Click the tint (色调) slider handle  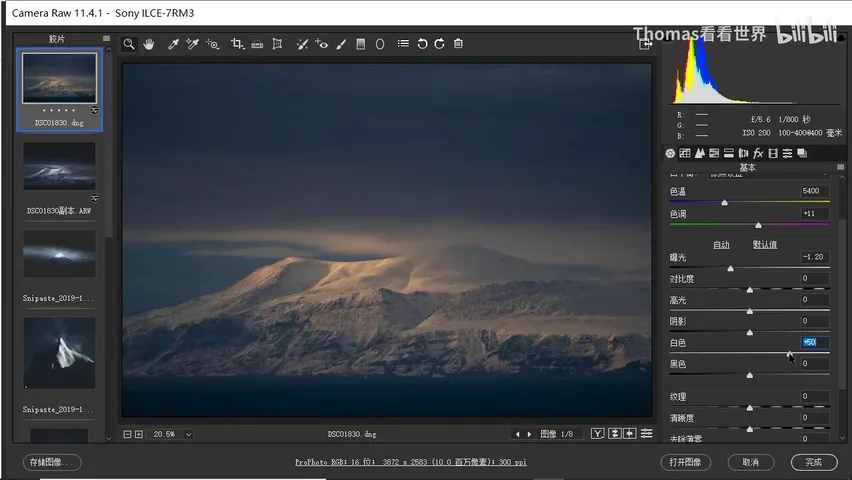click(759, 225)
